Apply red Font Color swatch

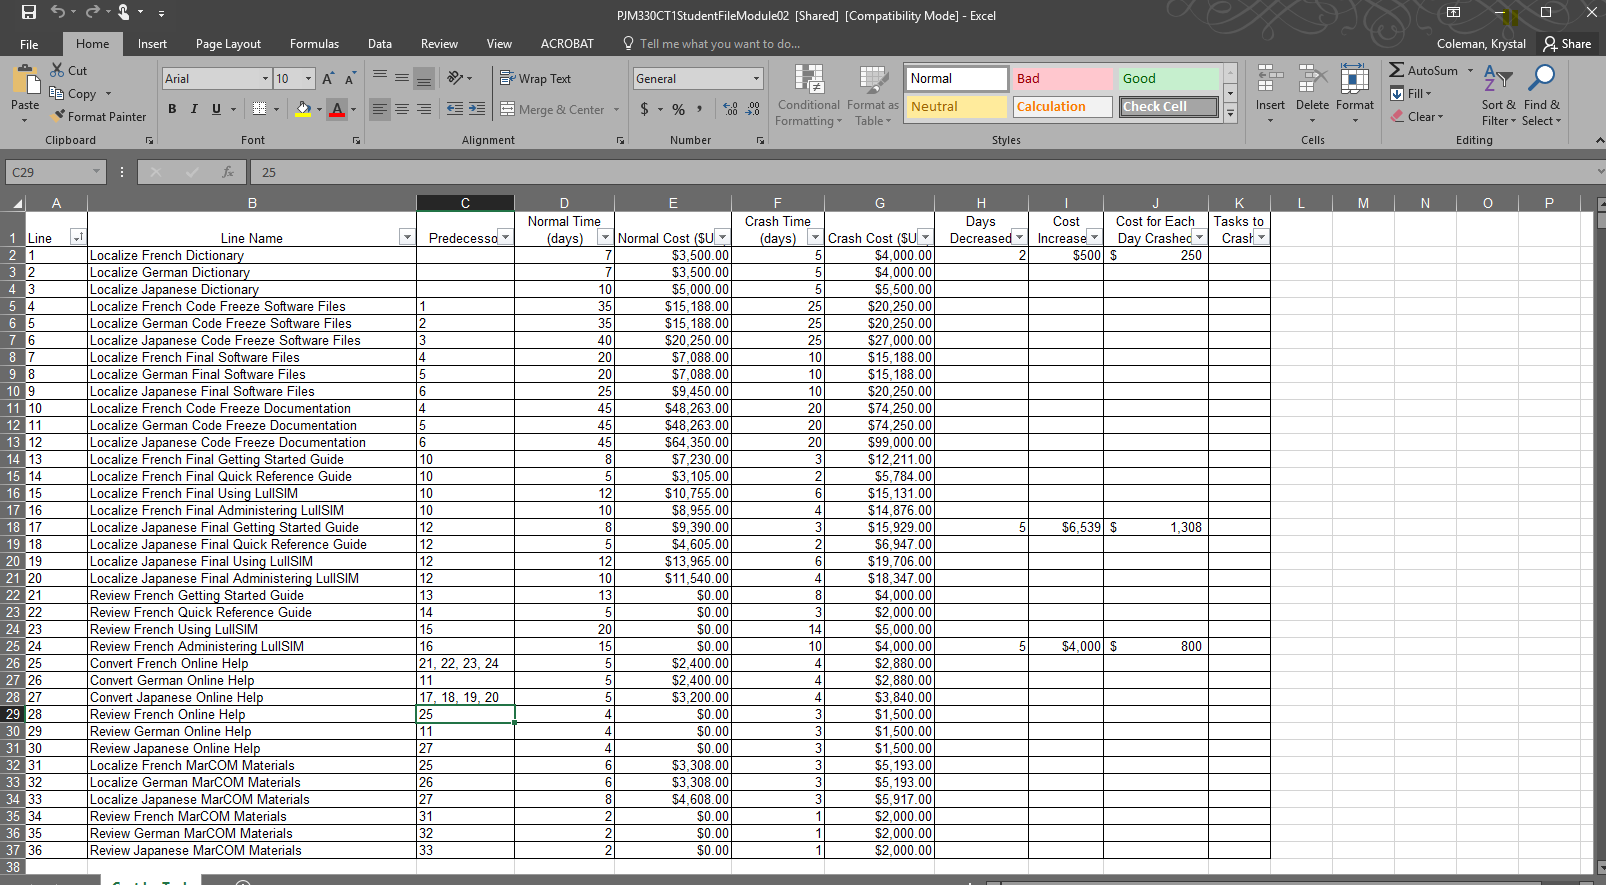tap(337, 108)
